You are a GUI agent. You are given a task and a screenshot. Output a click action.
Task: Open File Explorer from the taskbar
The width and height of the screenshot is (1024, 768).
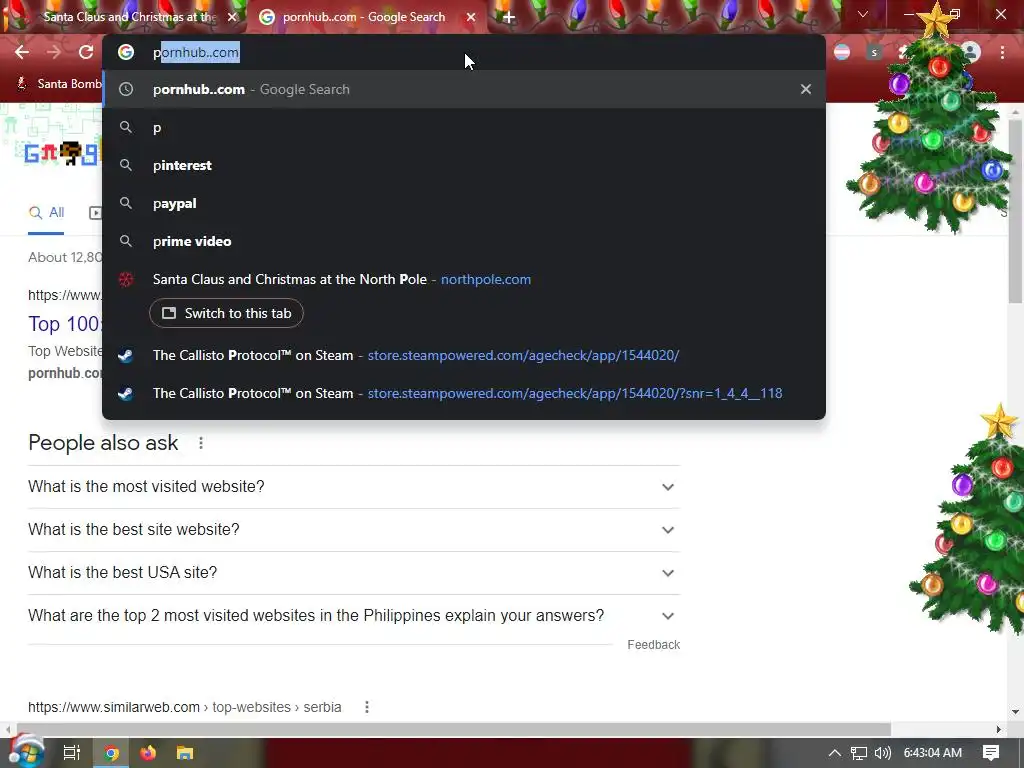click(185, 753)
